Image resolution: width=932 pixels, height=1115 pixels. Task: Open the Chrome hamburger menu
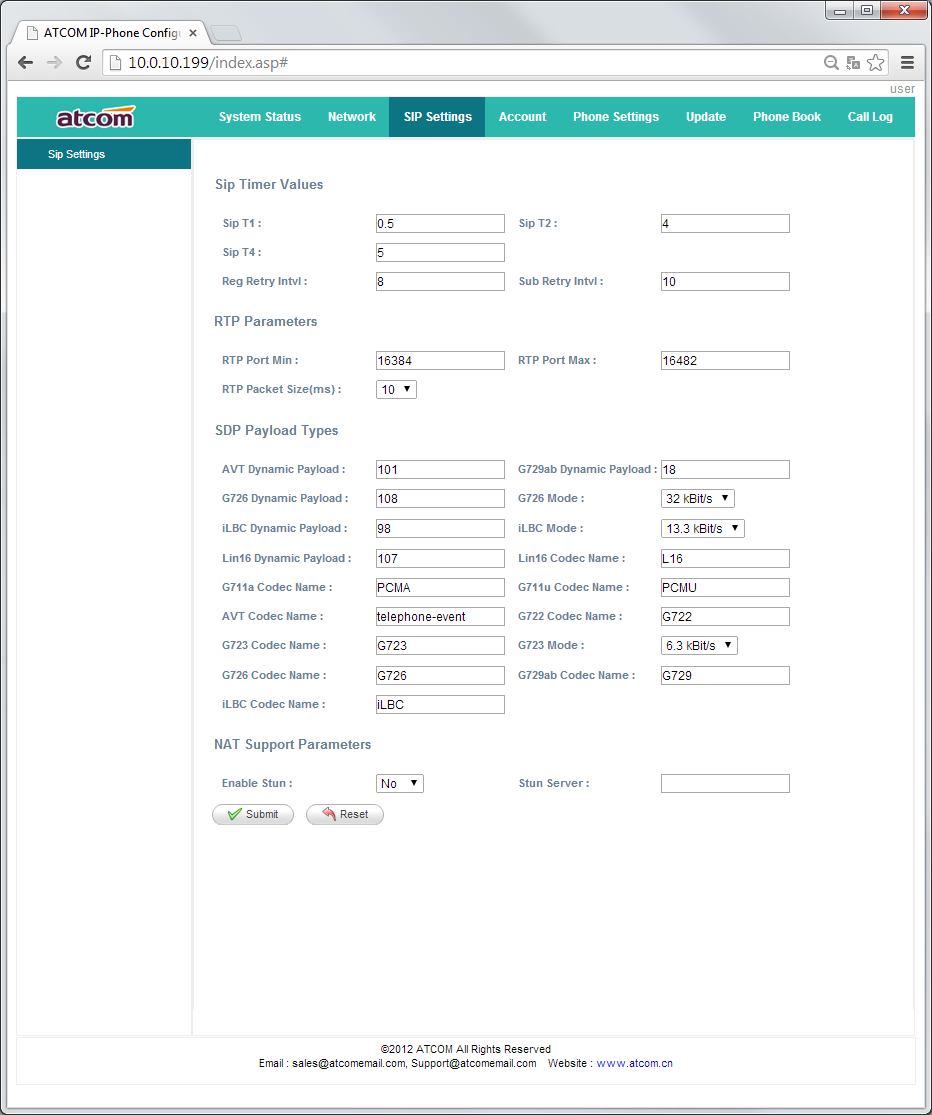(908, 62)
